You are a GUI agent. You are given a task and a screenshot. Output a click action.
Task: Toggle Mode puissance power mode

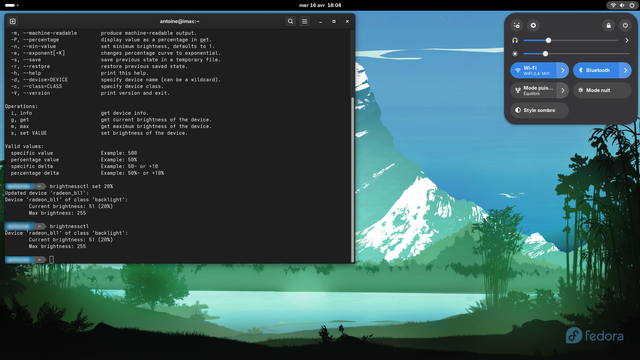(533, 90)
